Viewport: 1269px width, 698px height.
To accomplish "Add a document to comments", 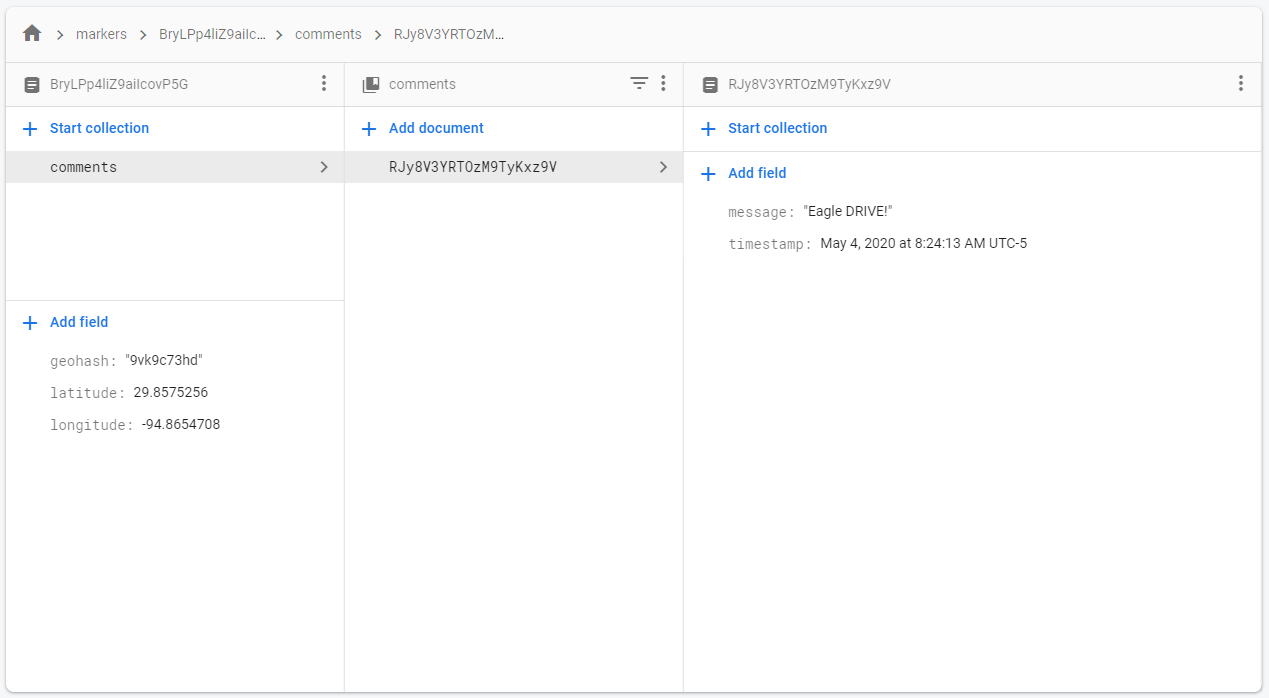I will 436,128.
